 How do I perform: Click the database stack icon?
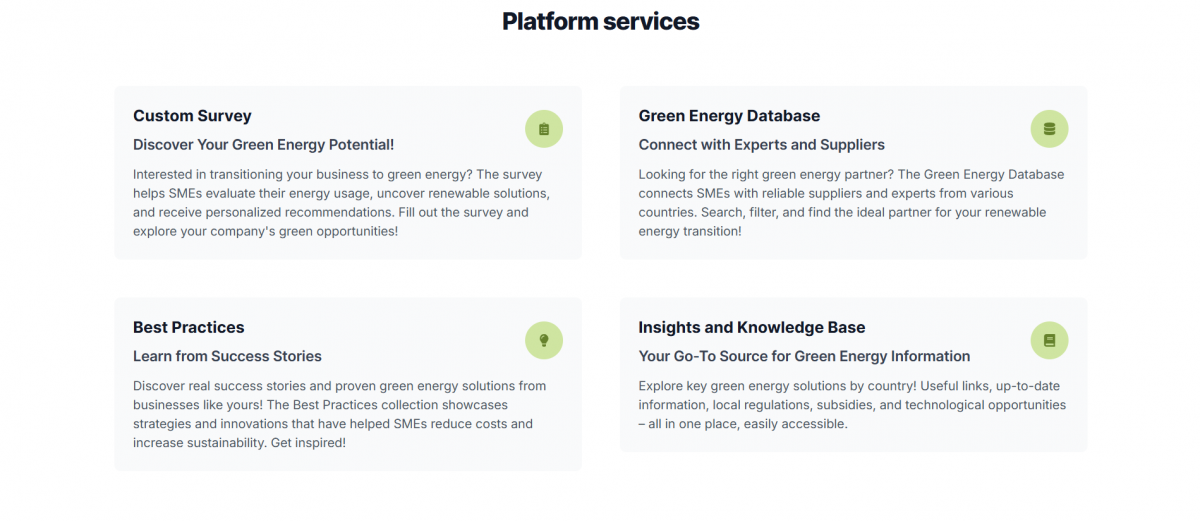(x=1049, y=129)
